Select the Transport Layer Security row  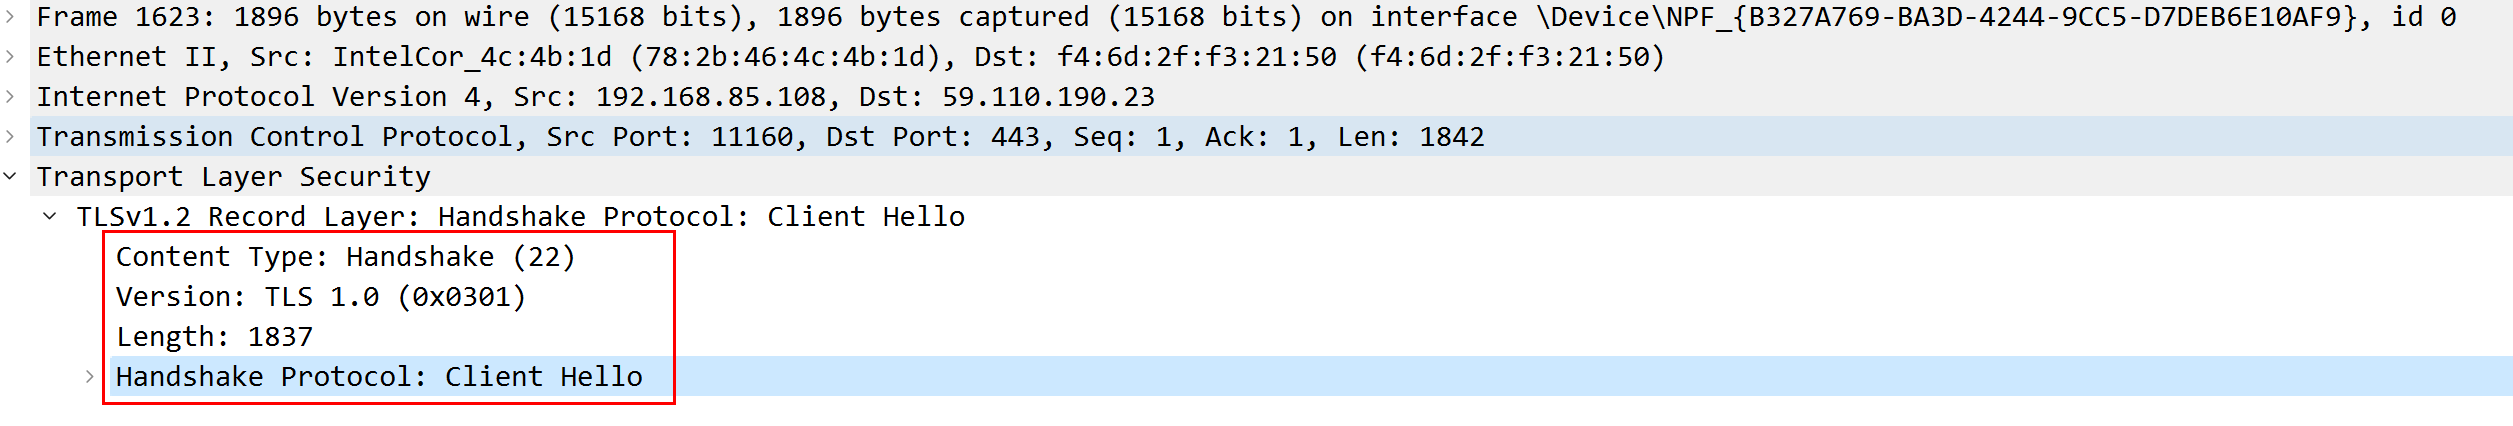pyautogui.click(x=233, y=177)
